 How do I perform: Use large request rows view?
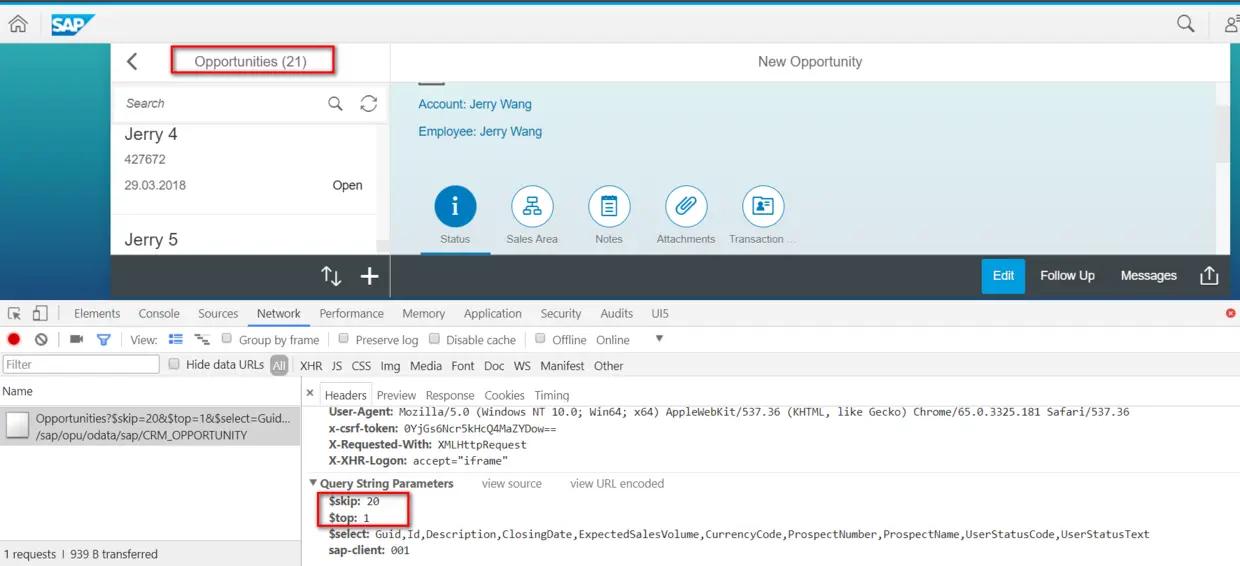(176, 340)
